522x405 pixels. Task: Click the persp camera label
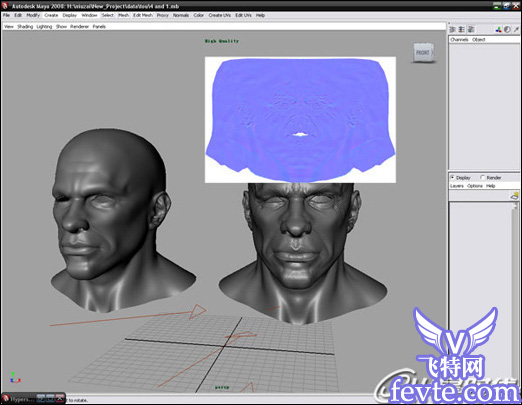(221, 387)
